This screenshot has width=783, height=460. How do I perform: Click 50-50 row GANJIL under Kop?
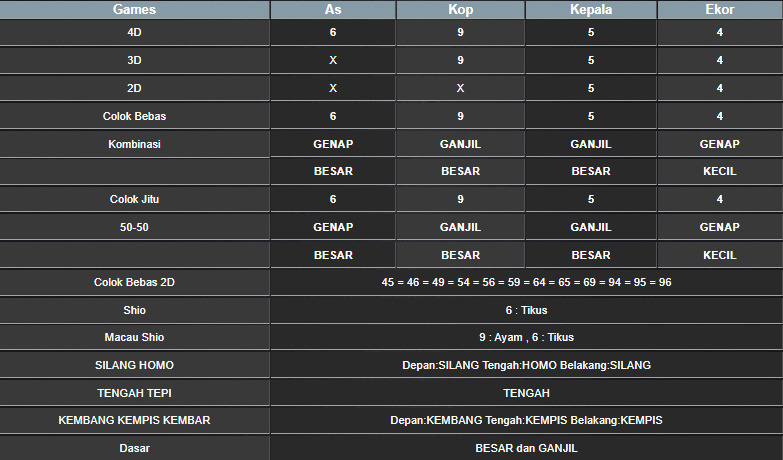[460, 227]
